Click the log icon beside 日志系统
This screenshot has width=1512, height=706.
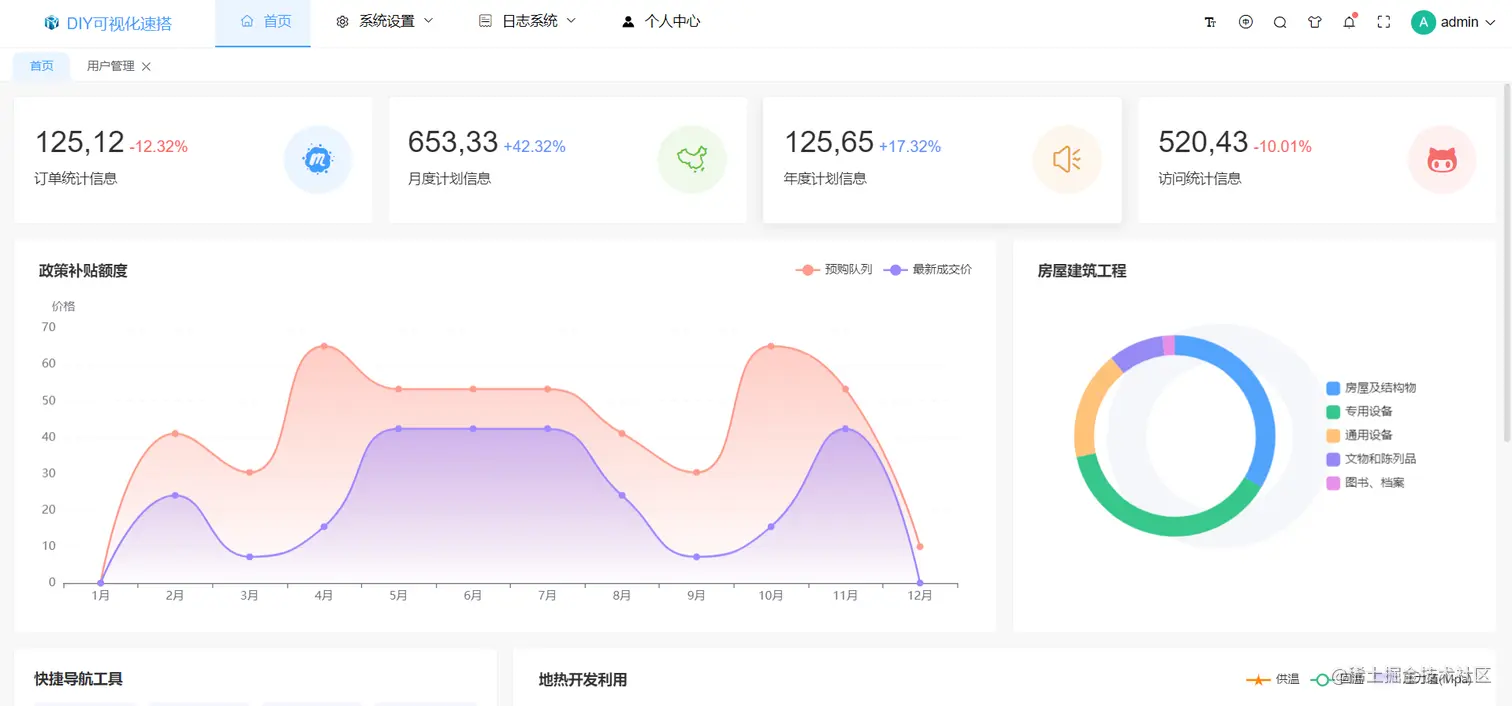pos(485,21)
